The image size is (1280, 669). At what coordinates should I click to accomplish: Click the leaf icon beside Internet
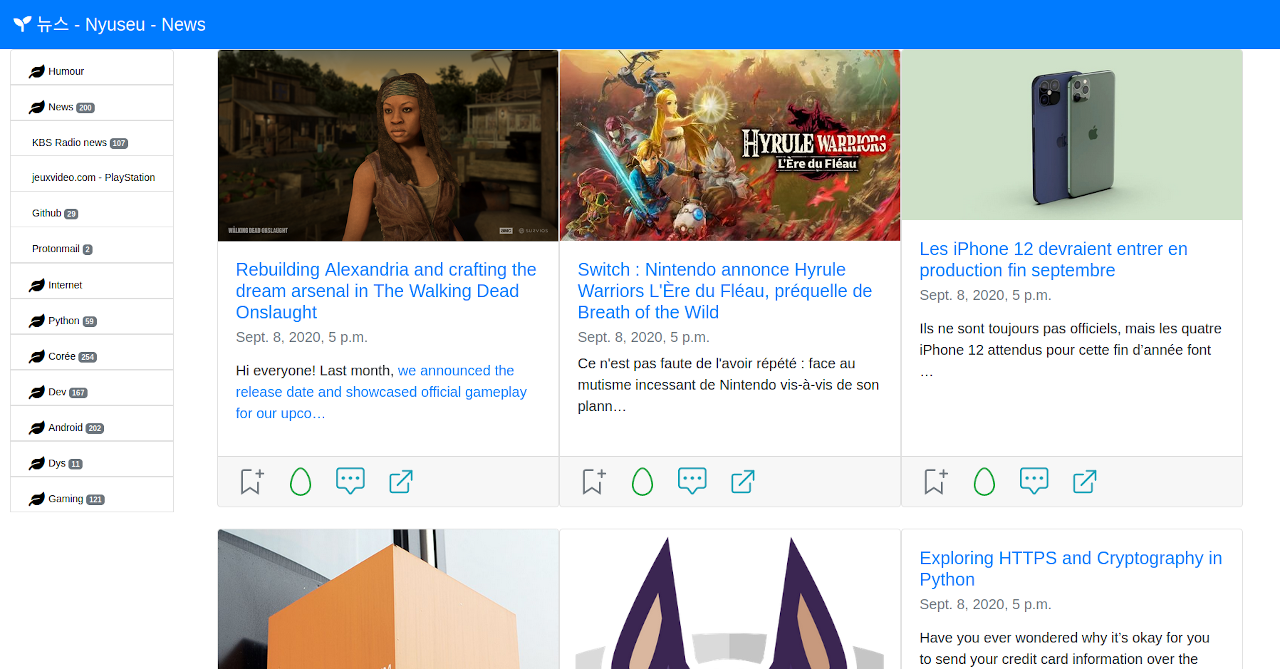click(37, 286)
